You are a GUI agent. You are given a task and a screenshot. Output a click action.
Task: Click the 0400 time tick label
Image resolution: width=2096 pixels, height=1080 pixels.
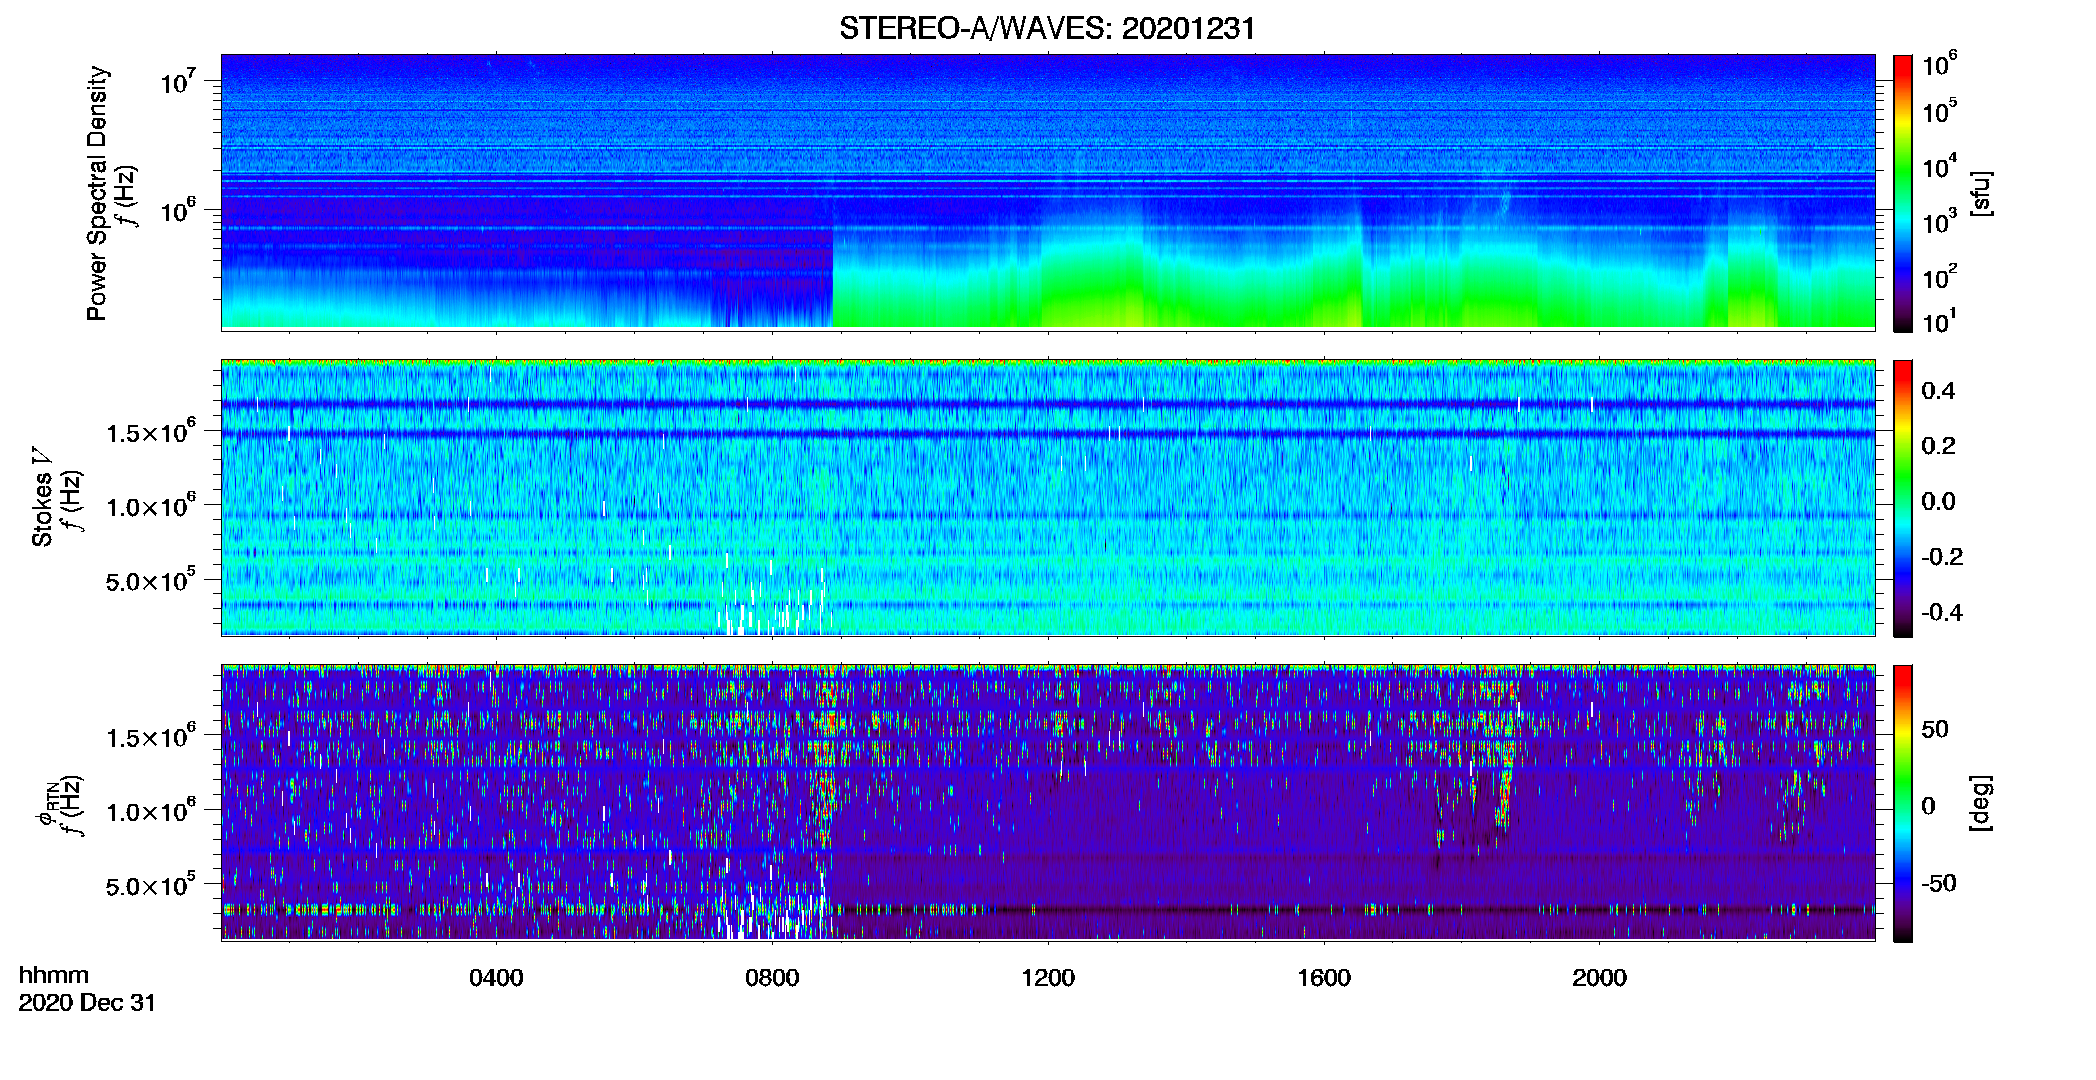496,977
